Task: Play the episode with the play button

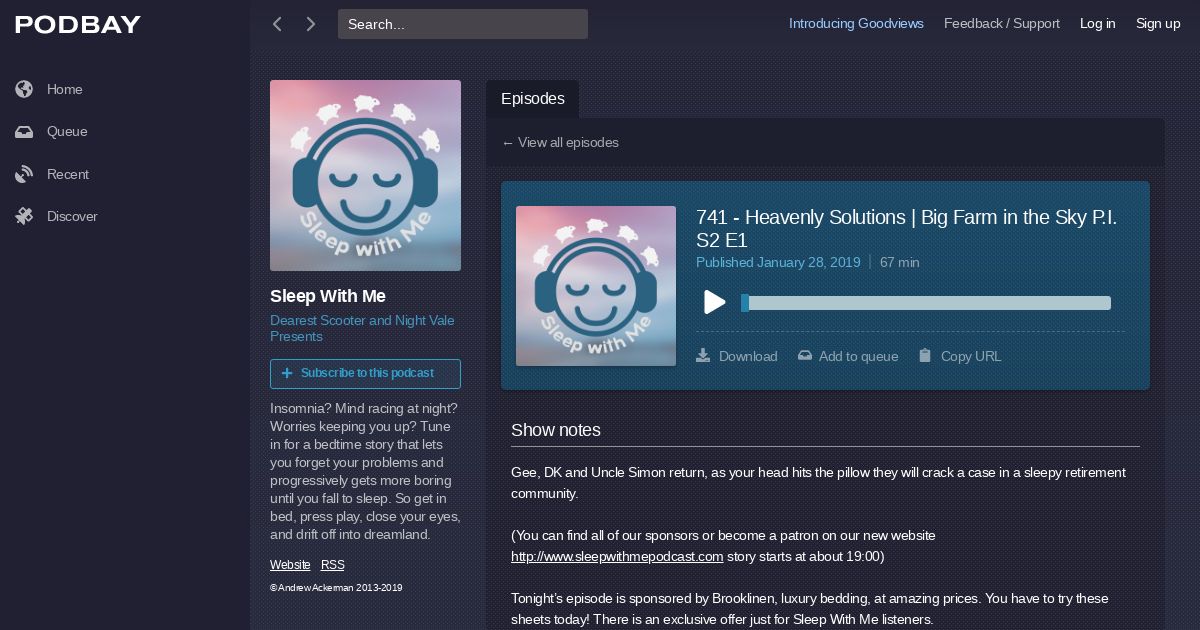Action: [x=714, y=302]
